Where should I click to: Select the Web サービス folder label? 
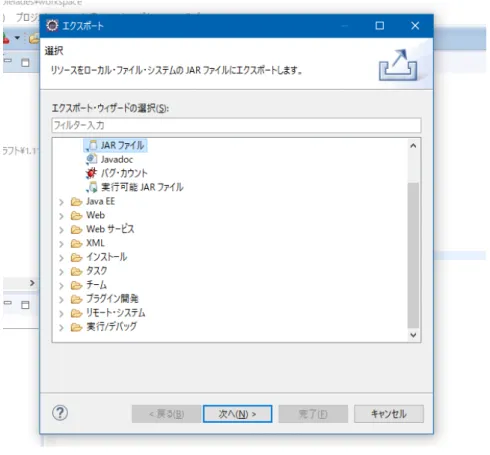110,229
